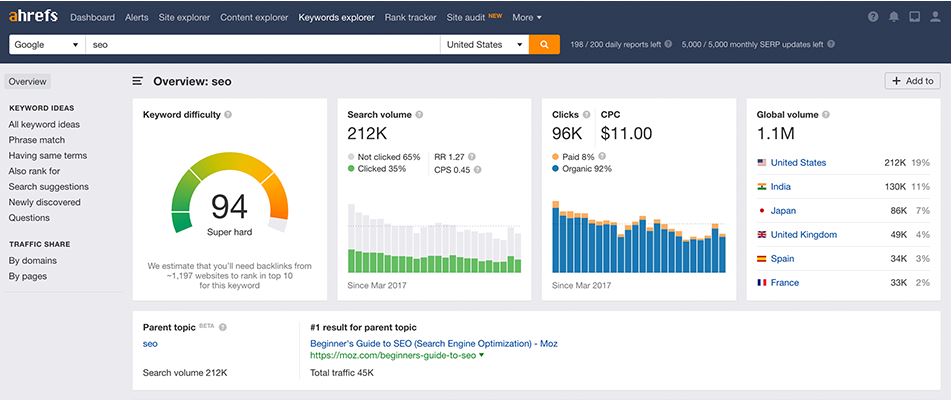The height and width of the screenshot is (400, 952).
Task: Open notifications bell icon
Action: click(894, 17)
